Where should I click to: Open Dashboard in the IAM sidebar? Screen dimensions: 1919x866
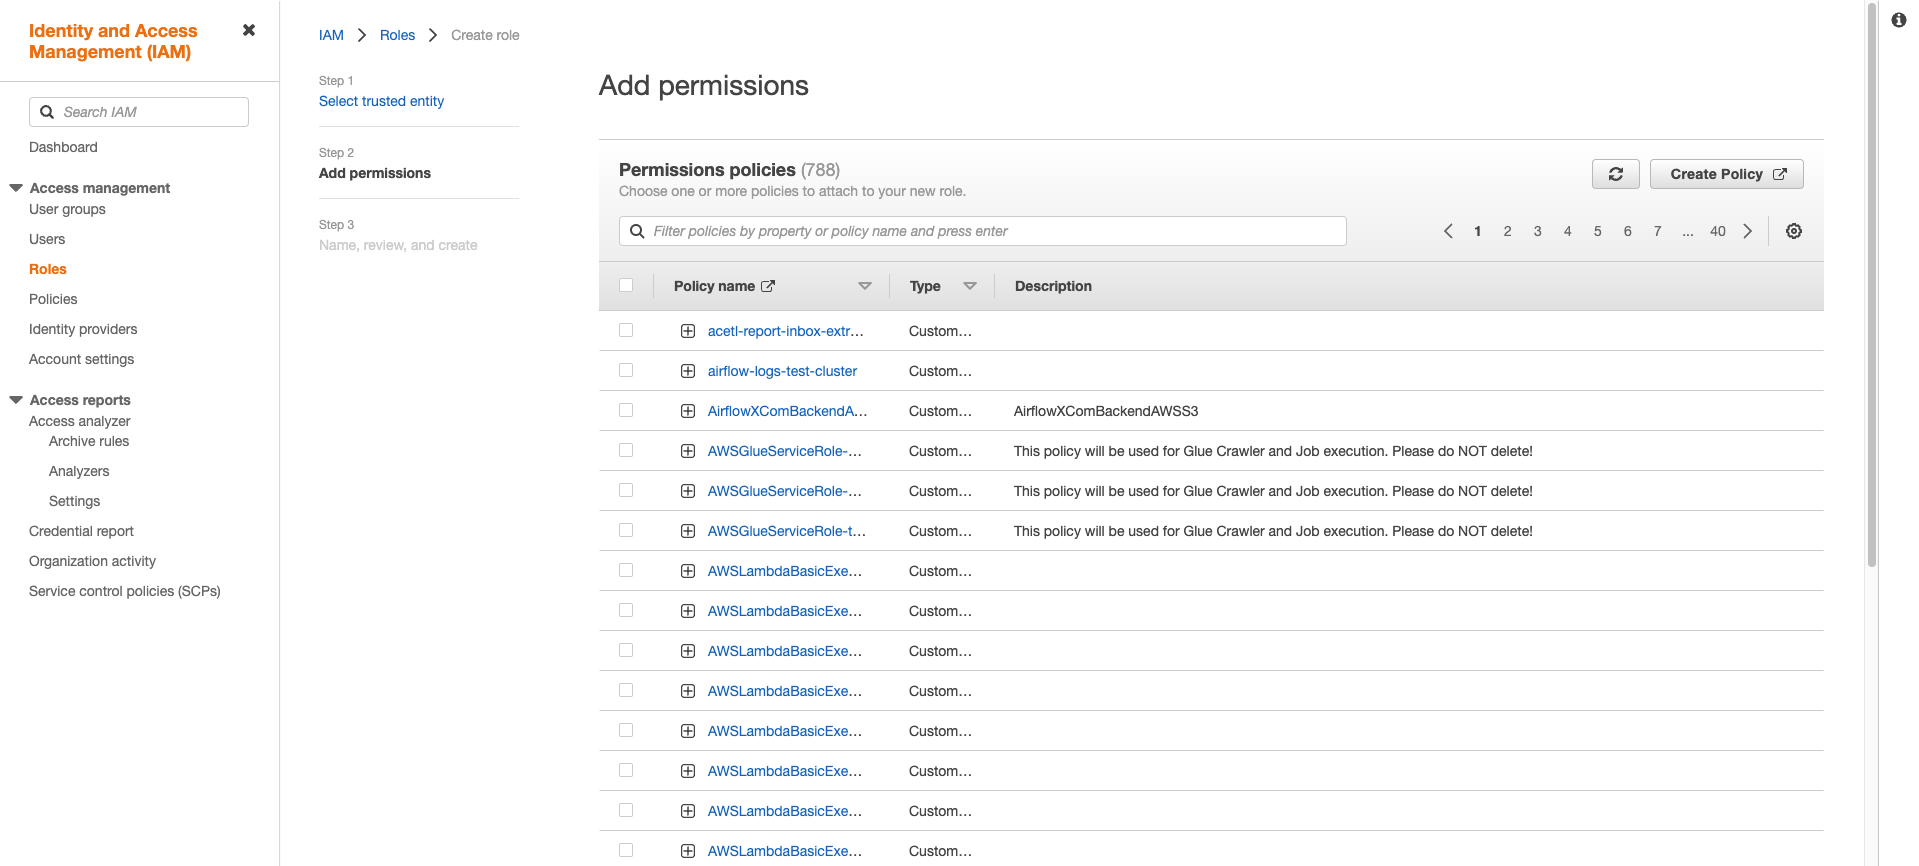click(63, 147)
